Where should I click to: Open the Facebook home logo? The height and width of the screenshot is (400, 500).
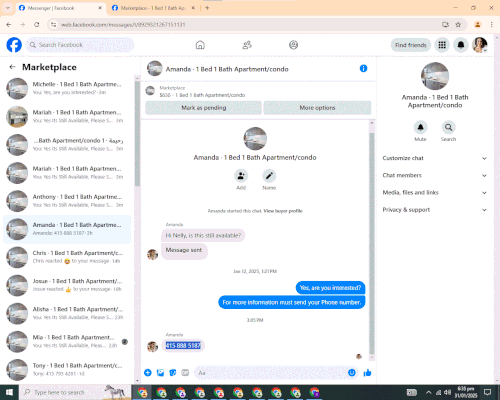(14, 45)
